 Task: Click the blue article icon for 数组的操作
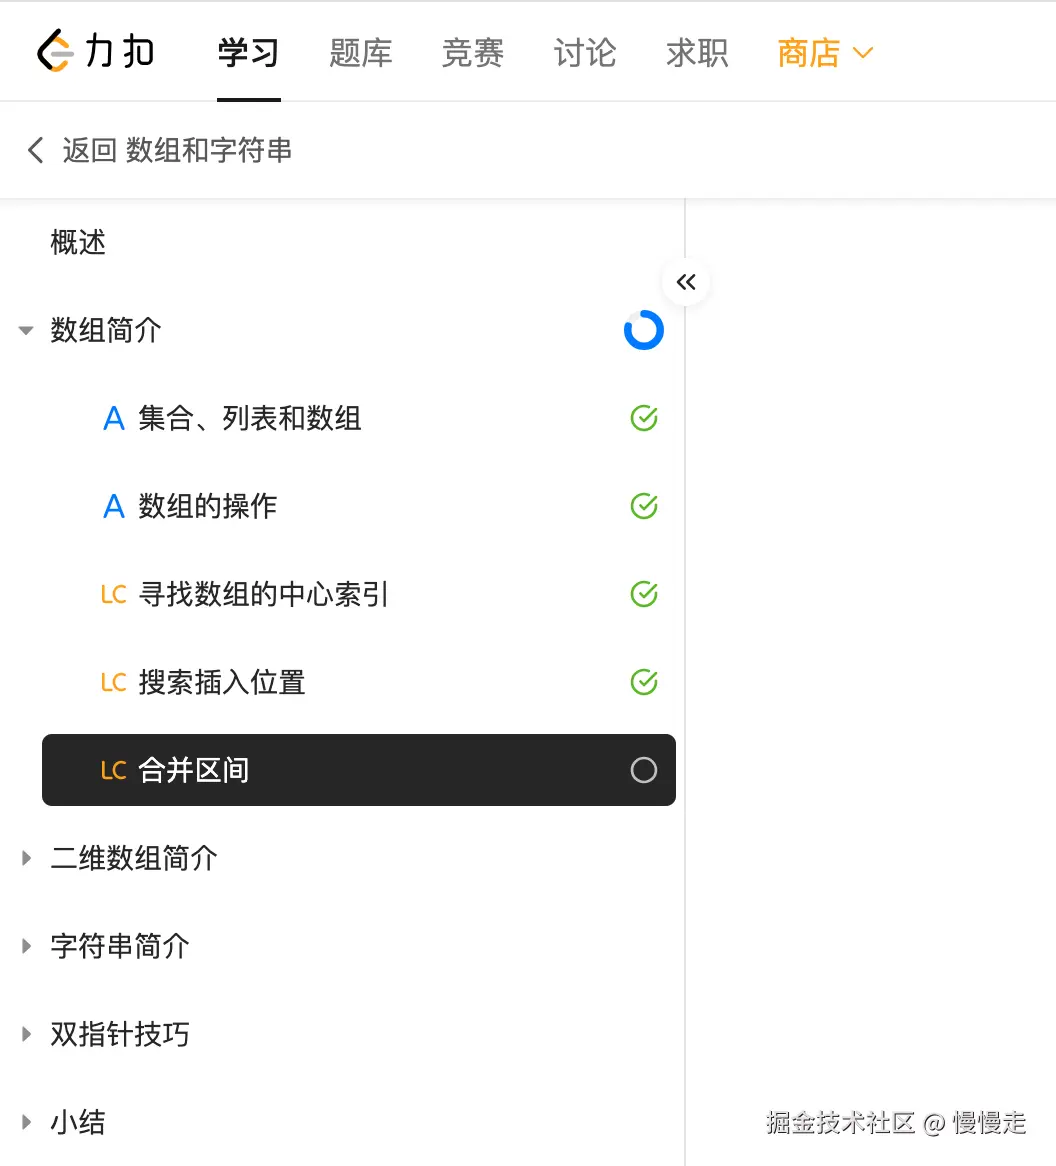(114, 507)
